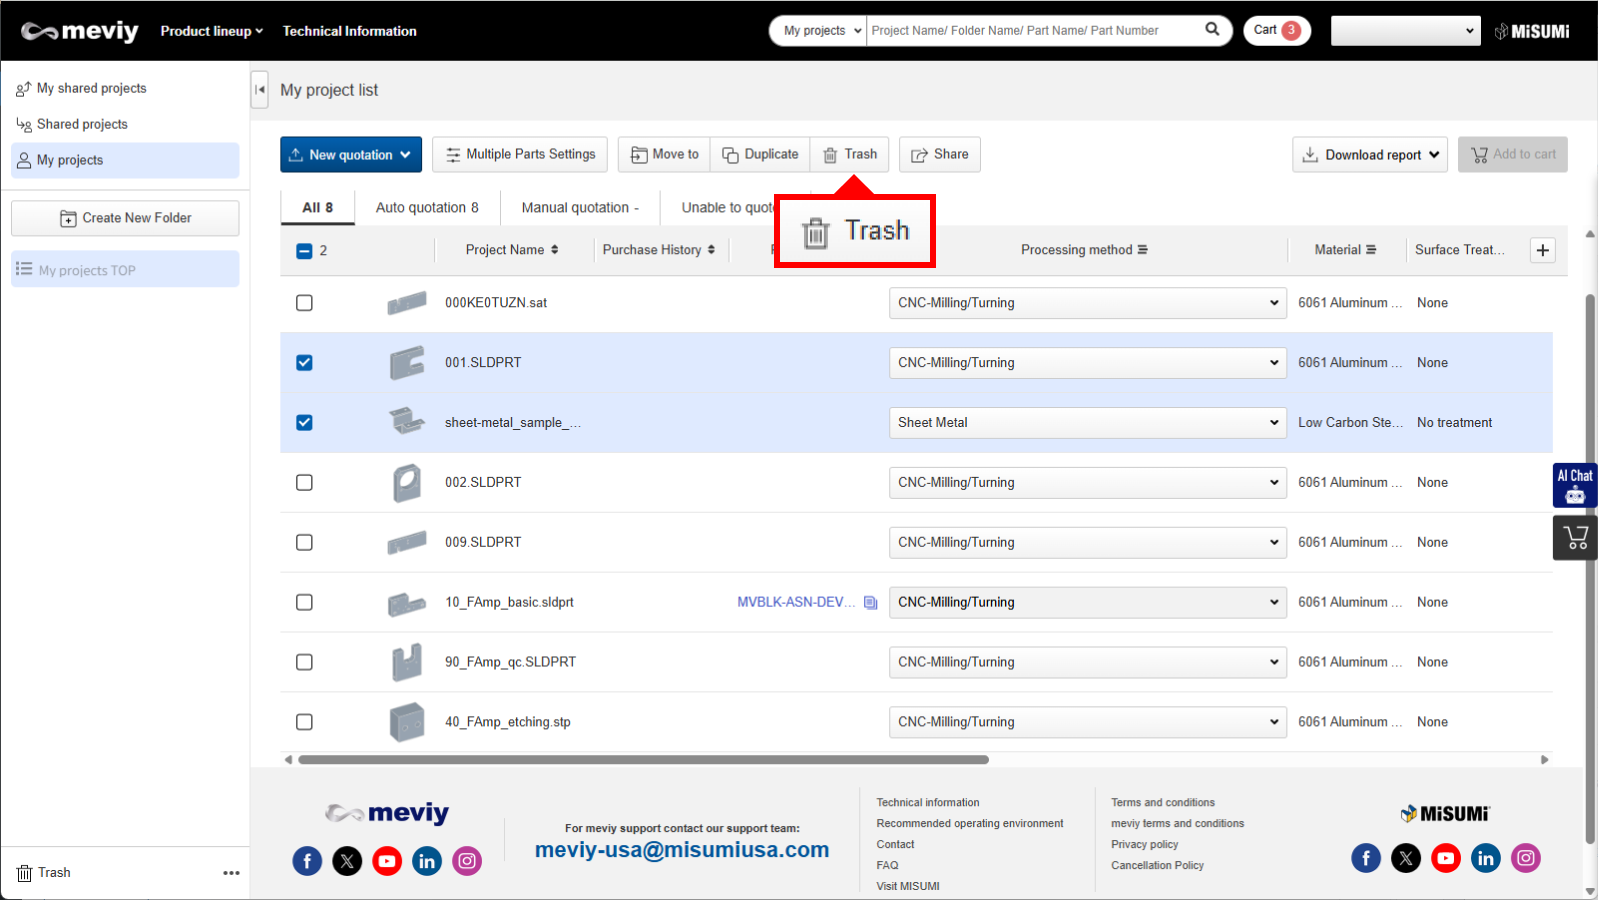Open processing method dropdown for sheet-metal_sample
The image size is (1598, 900).
point(1087,423)
